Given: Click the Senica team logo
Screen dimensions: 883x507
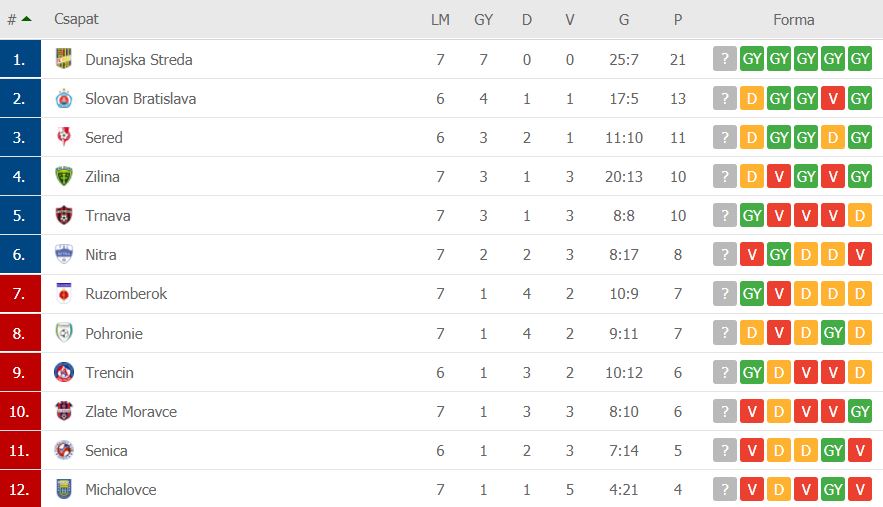Looking at the screenshot, I should click(64, 450).
